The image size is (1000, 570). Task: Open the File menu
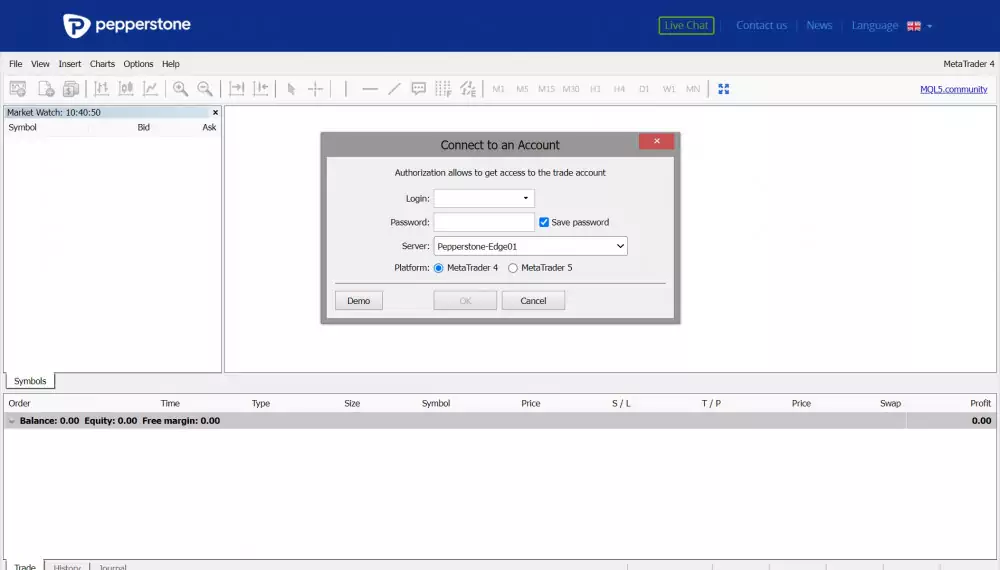[15, 64]
